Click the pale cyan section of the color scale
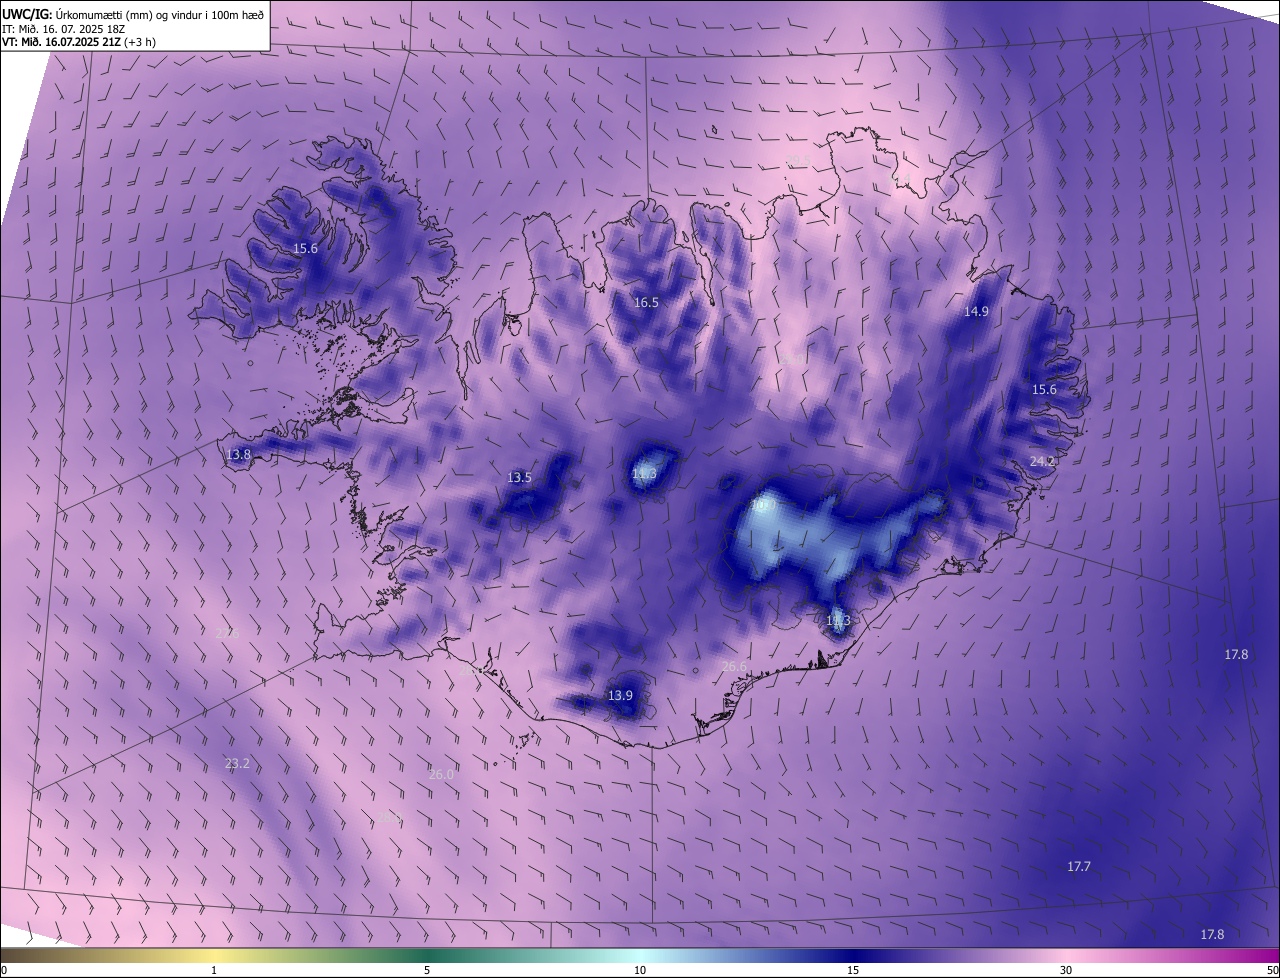Image resolution: width=1280 pixels, height=978 pixels. (x=640, y=955)
